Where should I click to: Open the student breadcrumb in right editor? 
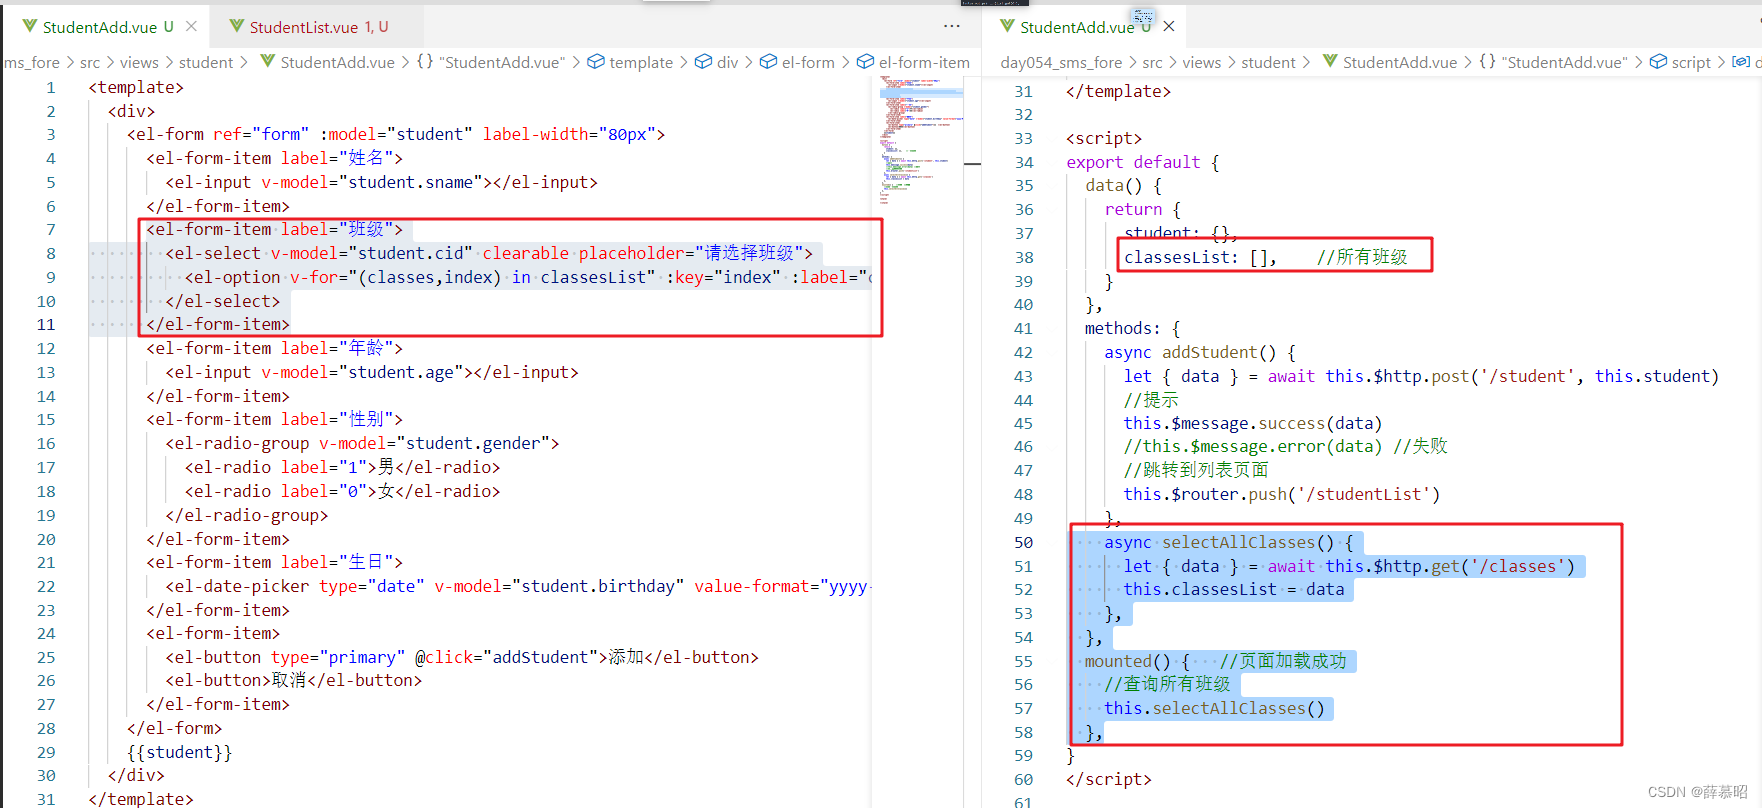[1268, 62]
